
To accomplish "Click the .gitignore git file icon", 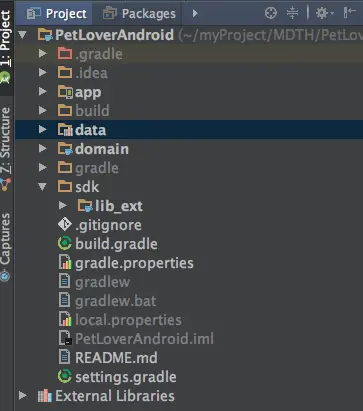I will point(65,225).
